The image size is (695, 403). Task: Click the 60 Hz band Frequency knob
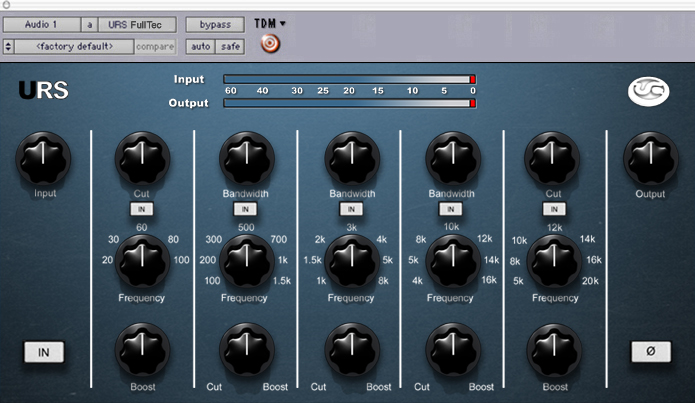142,261
